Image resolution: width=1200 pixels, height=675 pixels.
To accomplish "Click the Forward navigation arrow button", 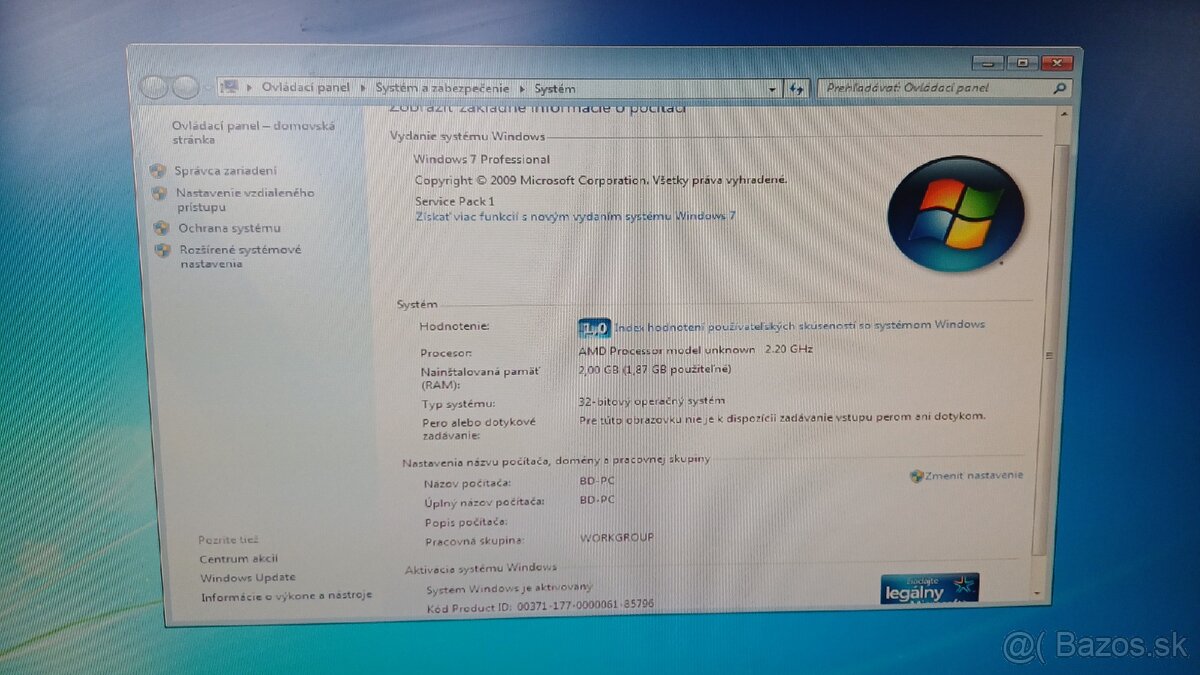I will [184, 87].
